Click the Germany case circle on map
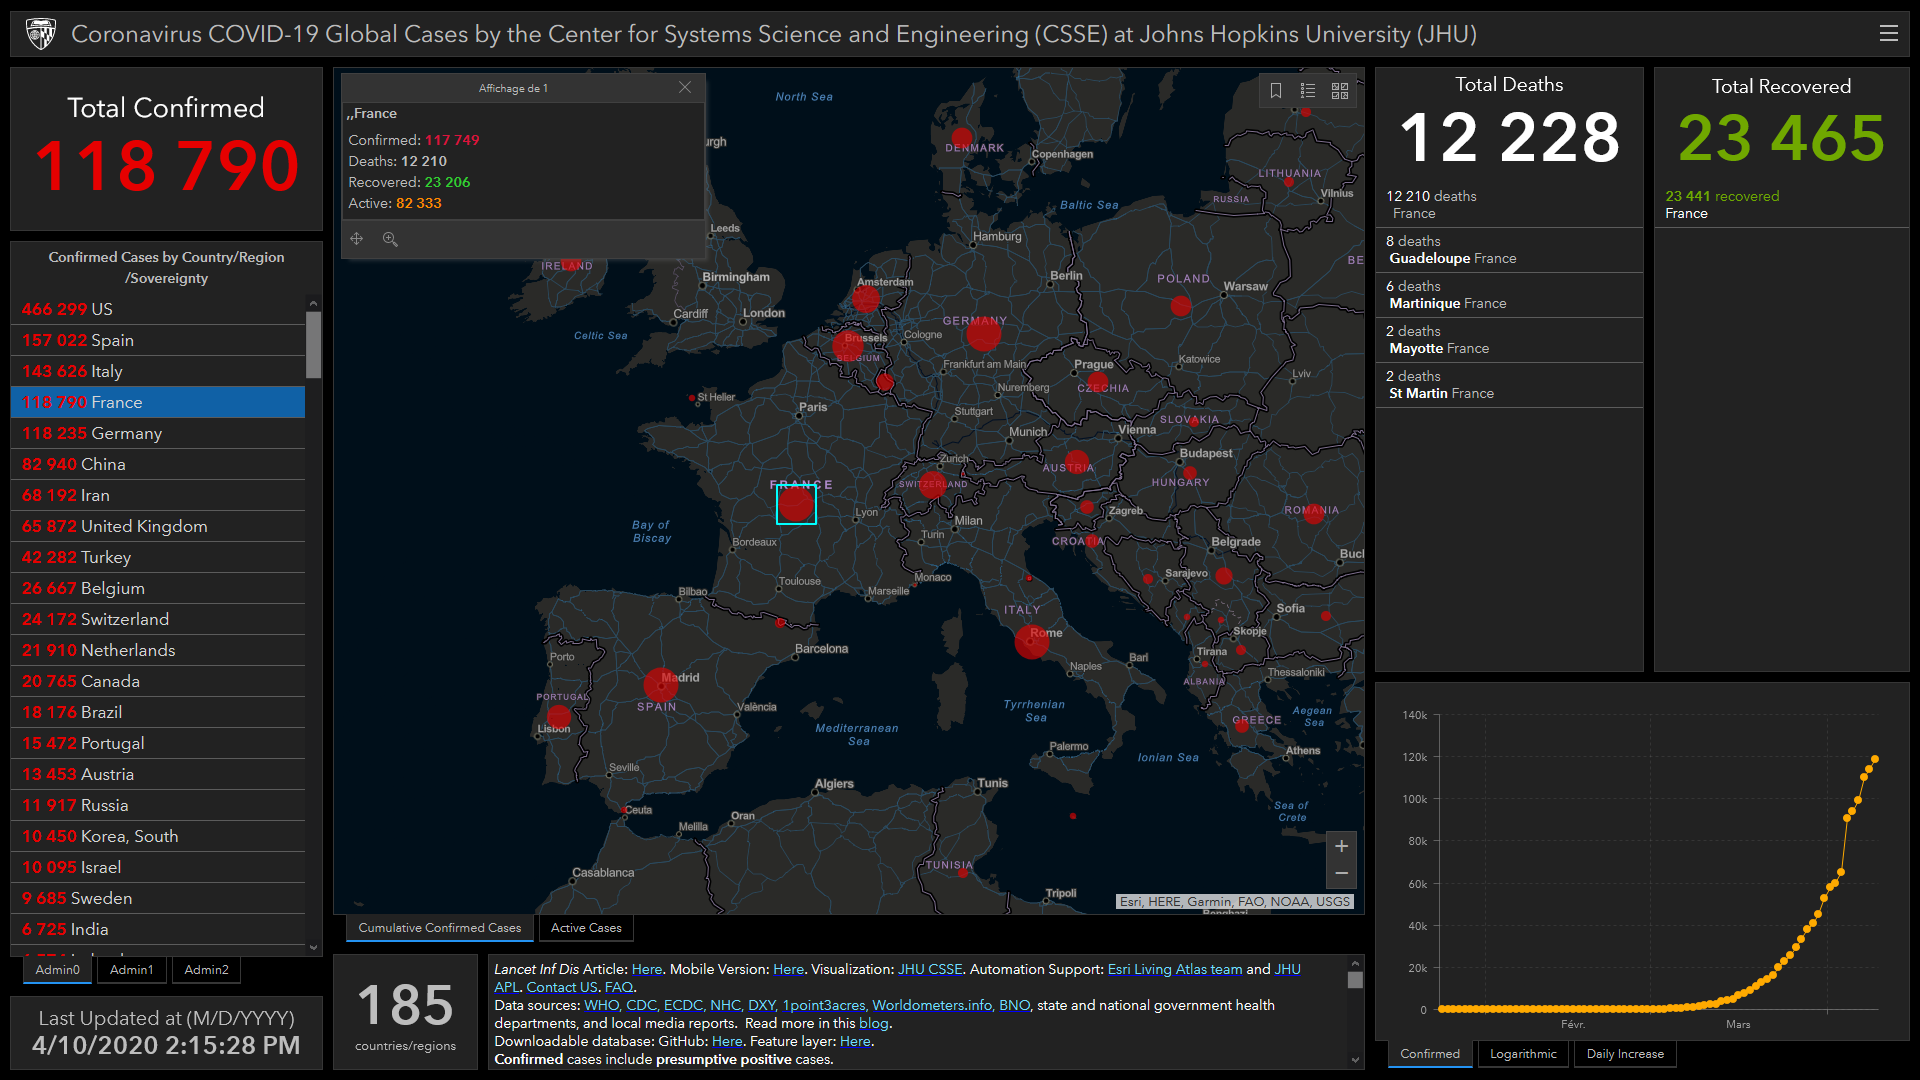 point(983,334)
